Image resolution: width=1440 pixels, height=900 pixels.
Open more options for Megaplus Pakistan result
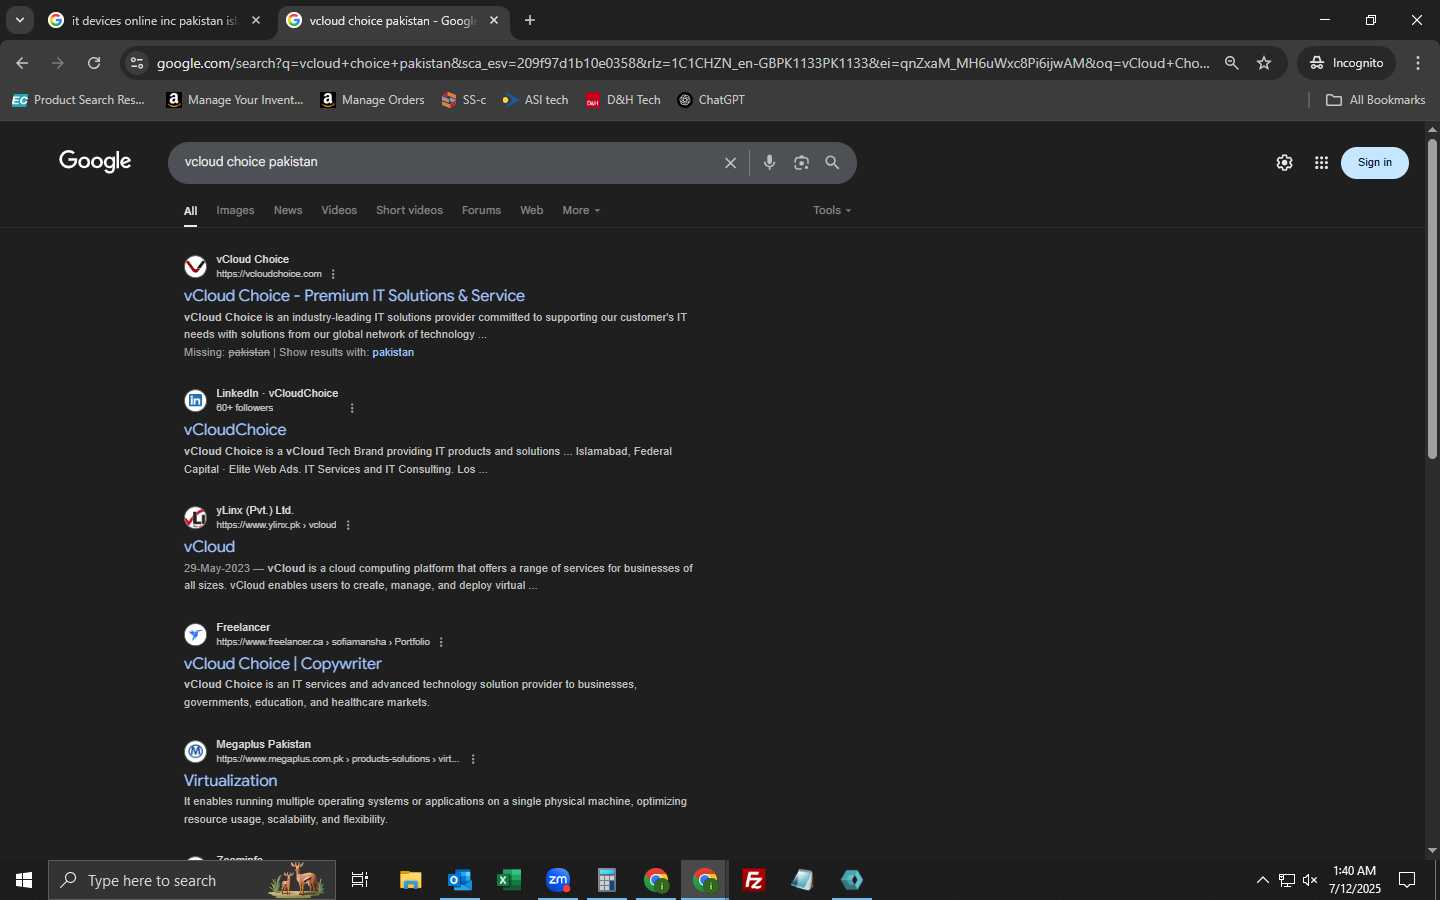473,759
